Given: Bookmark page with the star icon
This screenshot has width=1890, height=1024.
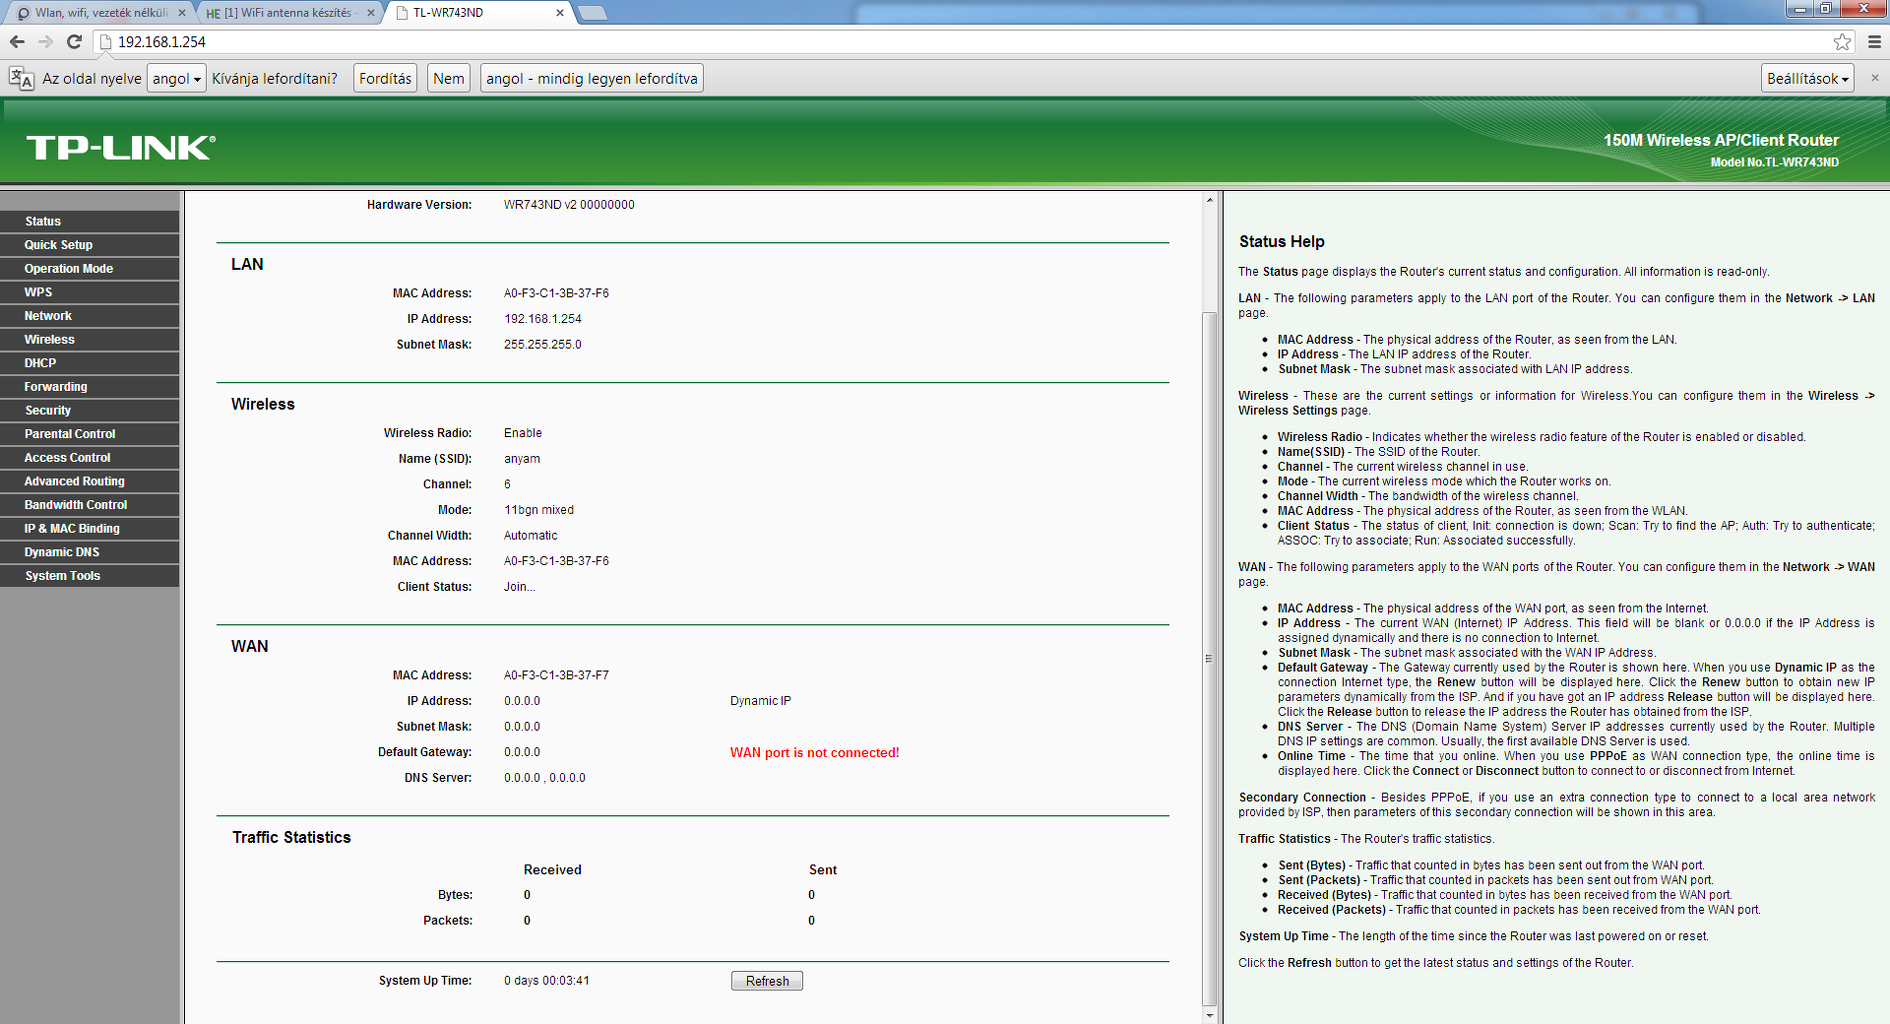Looking at the screenshot, I should point(1842,42).
